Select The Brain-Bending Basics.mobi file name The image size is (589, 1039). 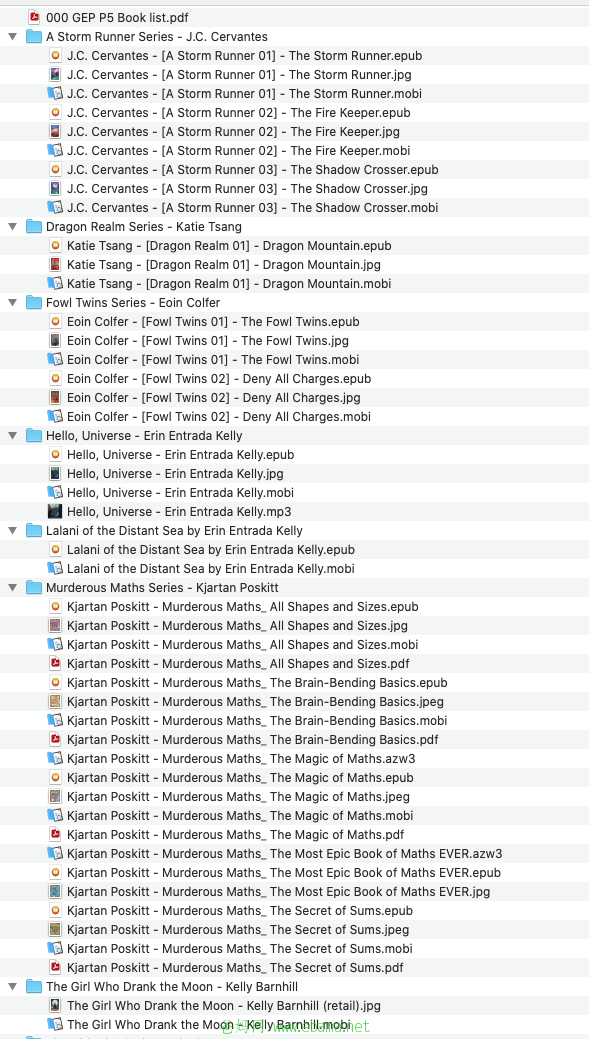coord(257,721)
